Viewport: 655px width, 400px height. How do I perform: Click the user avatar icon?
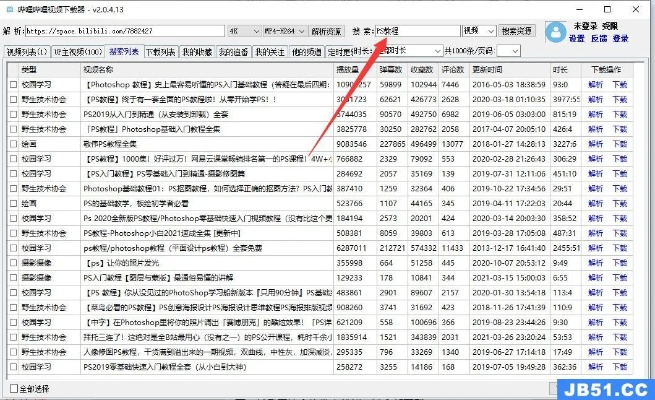(x=557, y=31)
